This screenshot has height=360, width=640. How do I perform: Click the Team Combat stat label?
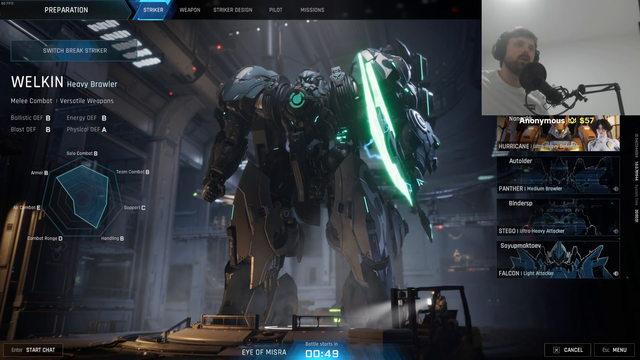[133, 172]
